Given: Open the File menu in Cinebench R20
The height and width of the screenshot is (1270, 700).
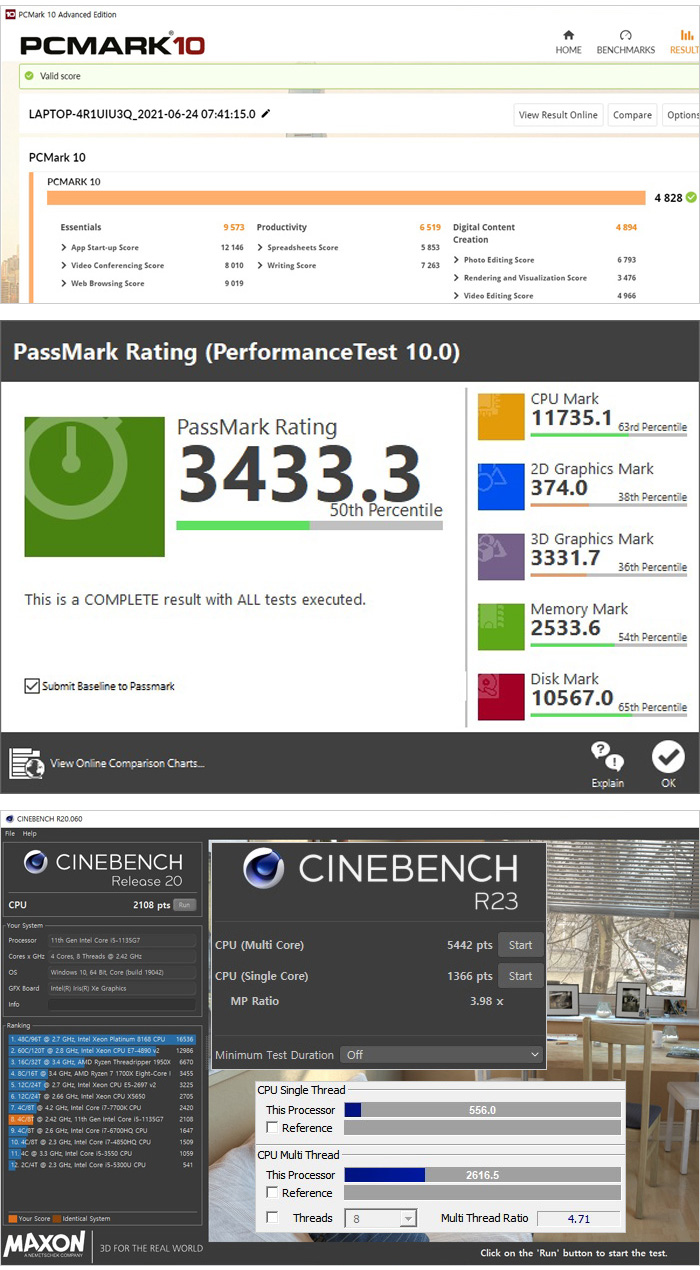Looking at the screenshot, I should (10, 833).
